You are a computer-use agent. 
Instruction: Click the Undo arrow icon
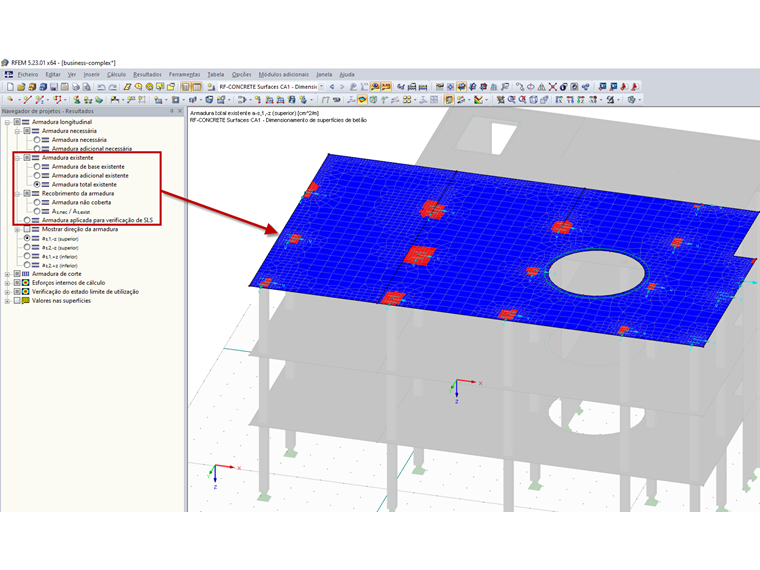(101, 87)
